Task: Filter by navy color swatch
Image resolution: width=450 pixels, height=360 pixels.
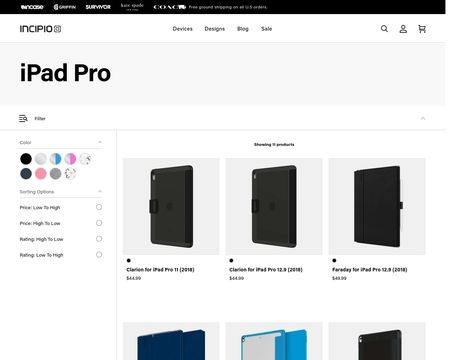Action: (26, 173)
